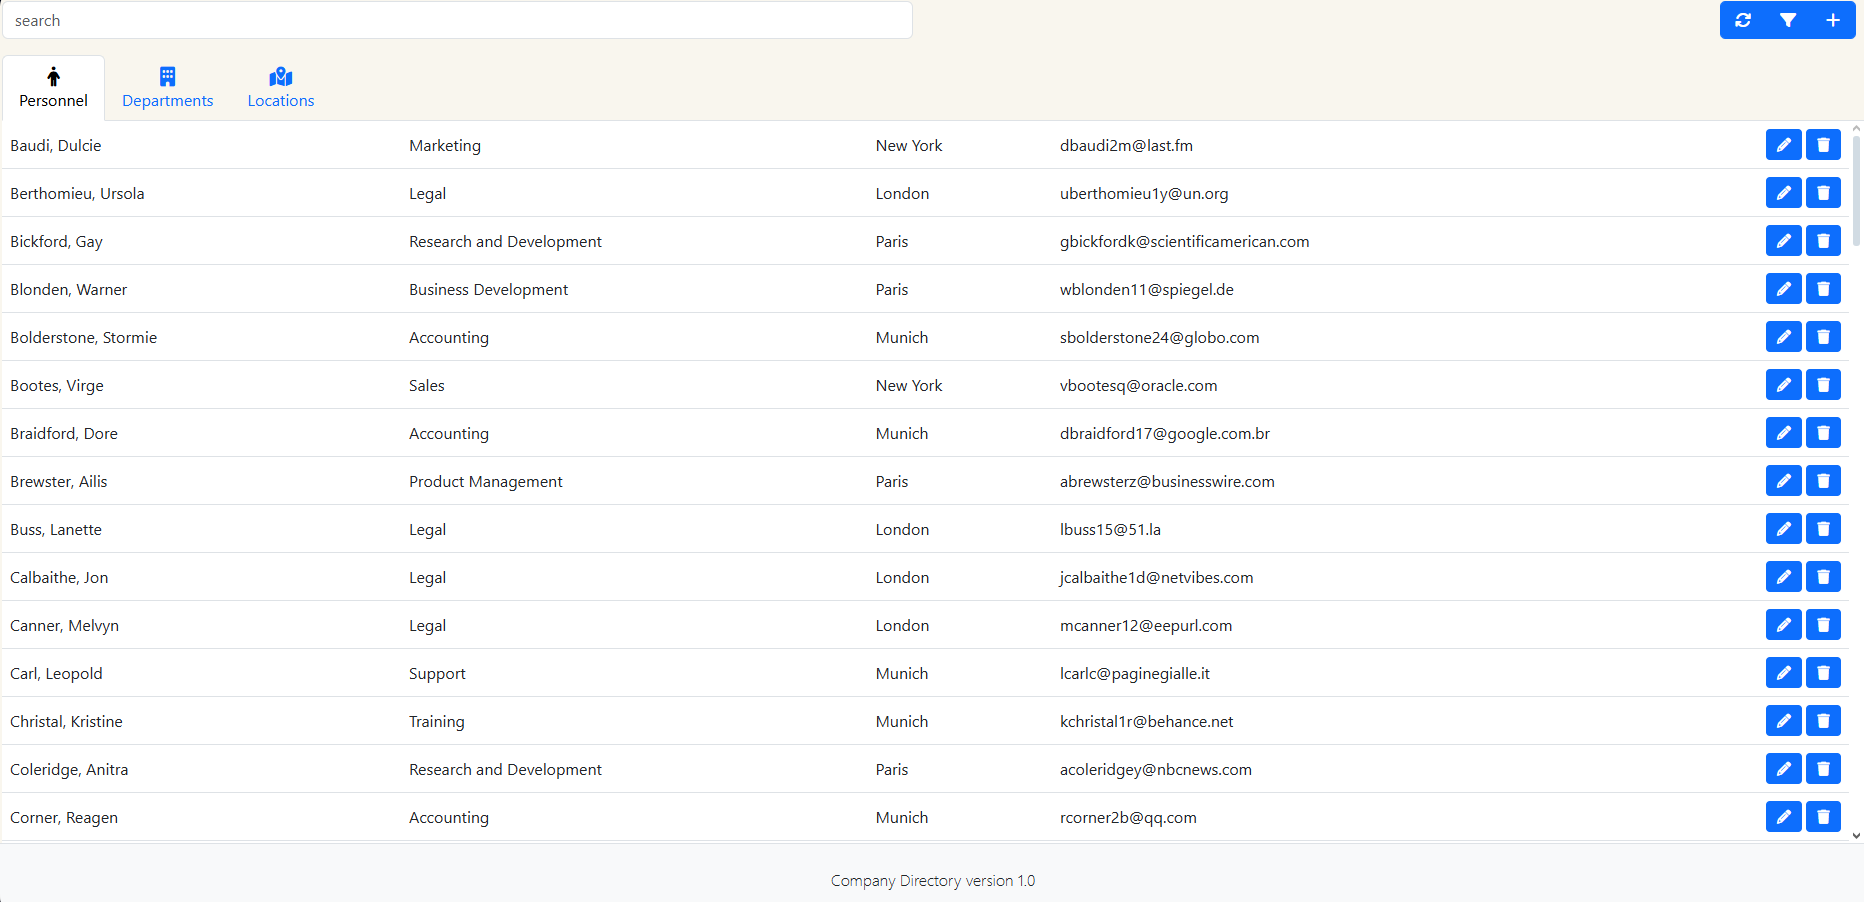
Task: Click edit pencil for Reagen Corner
Action: coord(1783,817)
